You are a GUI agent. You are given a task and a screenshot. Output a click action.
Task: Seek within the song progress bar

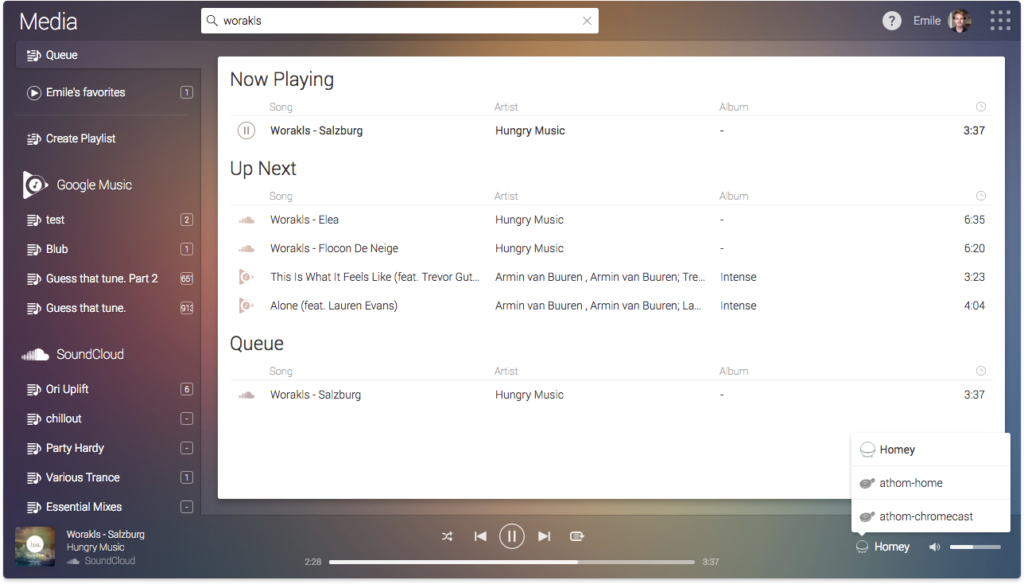(x=511, y=562)
